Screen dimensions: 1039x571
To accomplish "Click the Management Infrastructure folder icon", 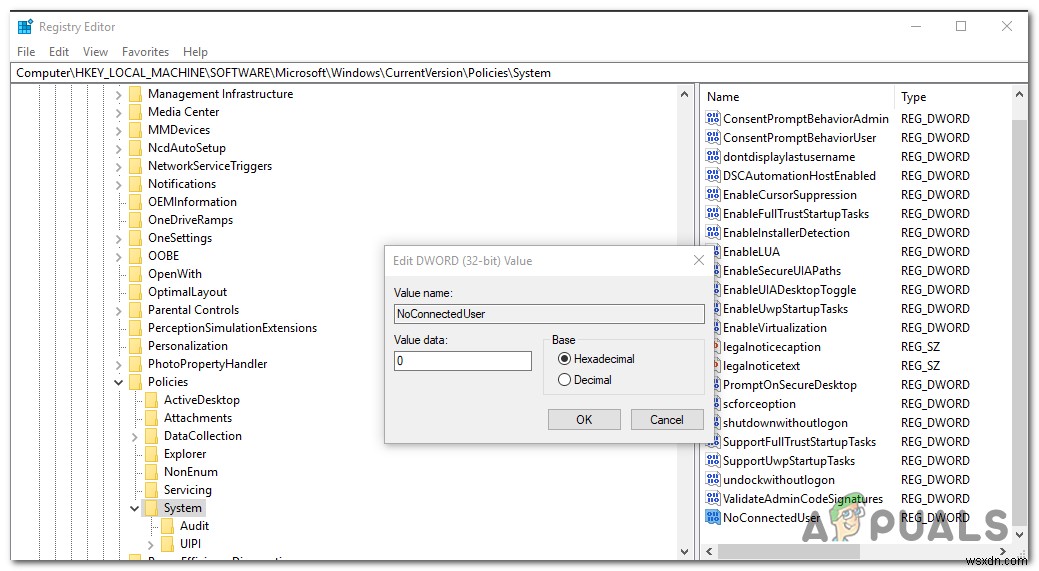I will 136,94.
